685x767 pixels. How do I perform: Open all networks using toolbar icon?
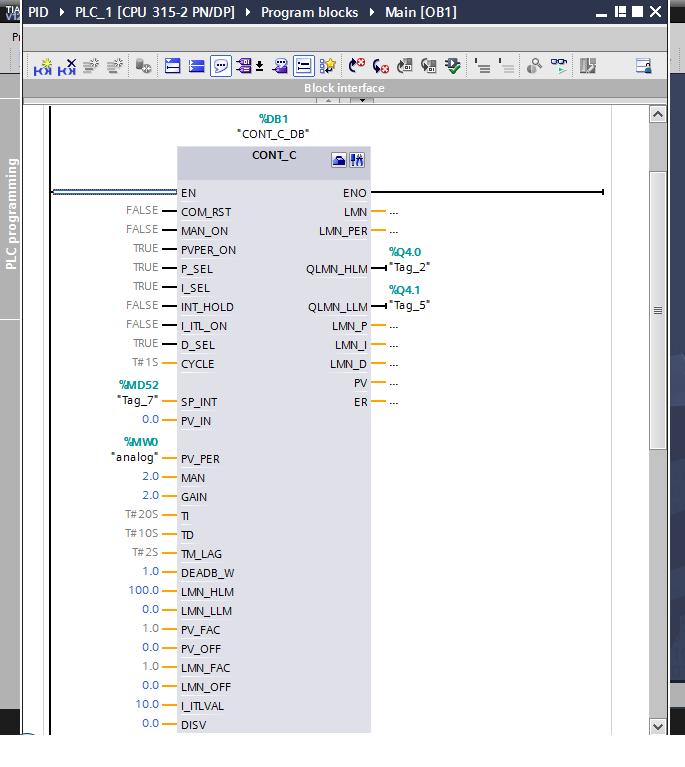click(x=172, y=66)
